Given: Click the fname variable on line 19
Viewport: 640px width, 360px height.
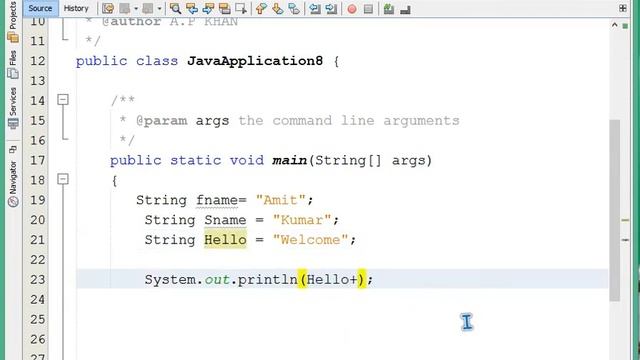Looking at the screenshot, I should (x=217, y=200).
